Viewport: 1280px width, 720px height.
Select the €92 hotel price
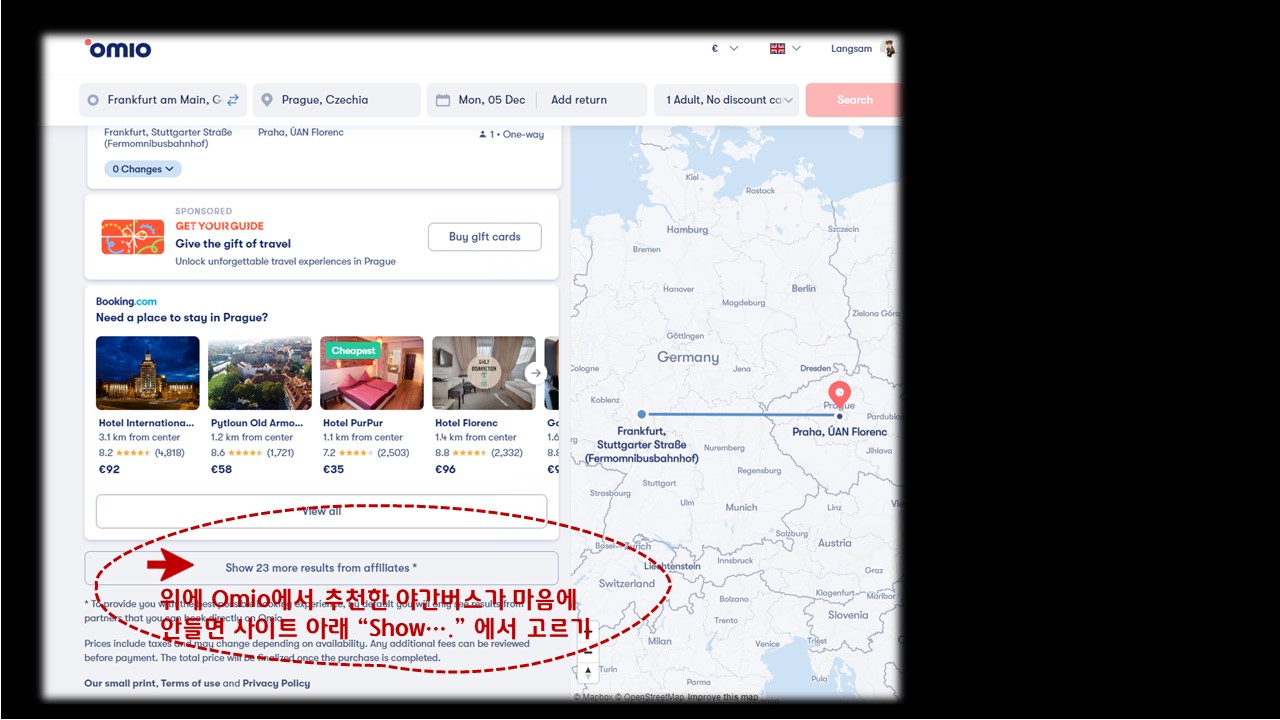point(109,469)
